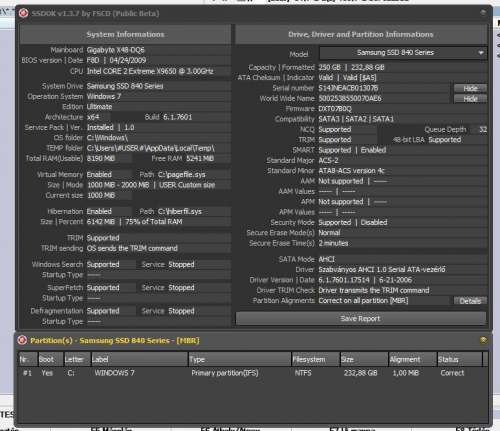Click the Queue Depth value 32

[x=483, y=129]
